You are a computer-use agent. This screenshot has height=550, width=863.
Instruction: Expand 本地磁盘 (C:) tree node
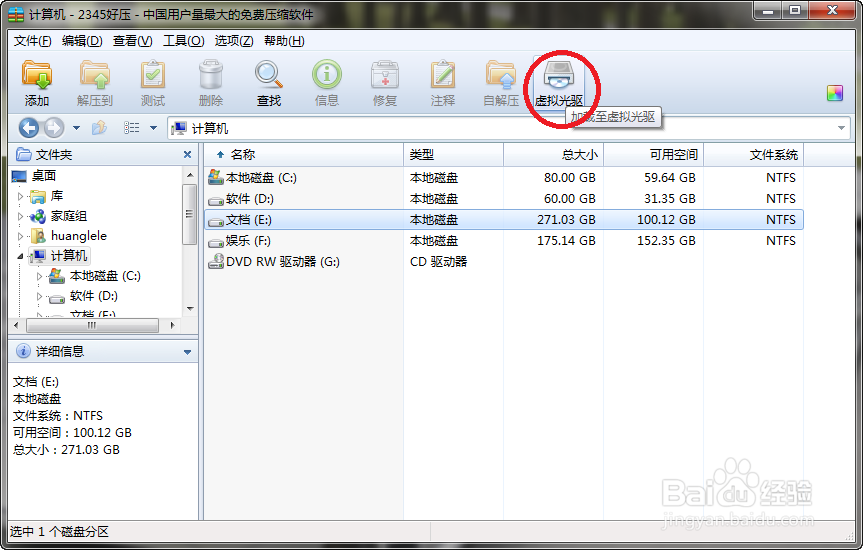point(39,276)
